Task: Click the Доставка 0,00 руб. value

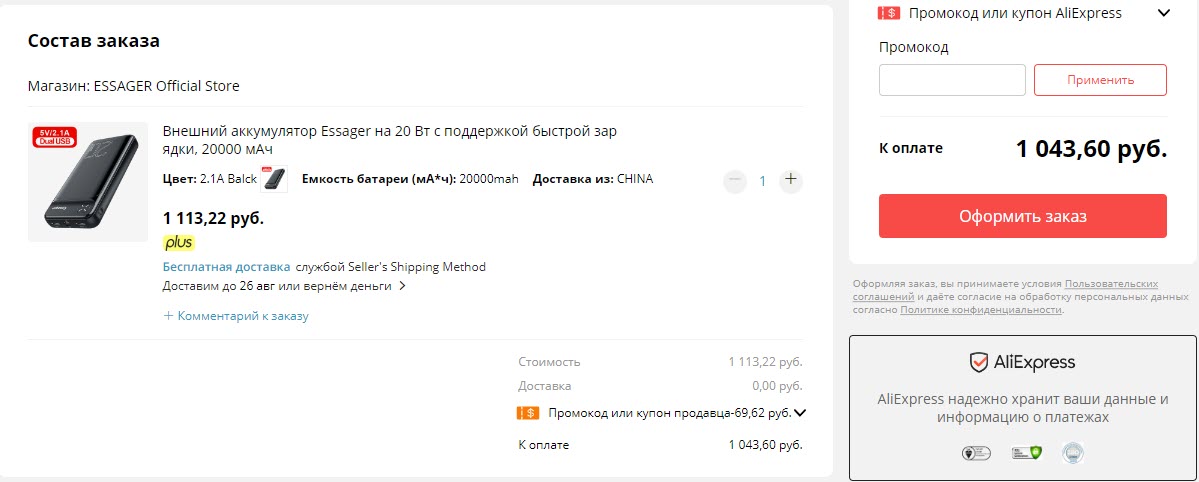Action: click(777, 386)
